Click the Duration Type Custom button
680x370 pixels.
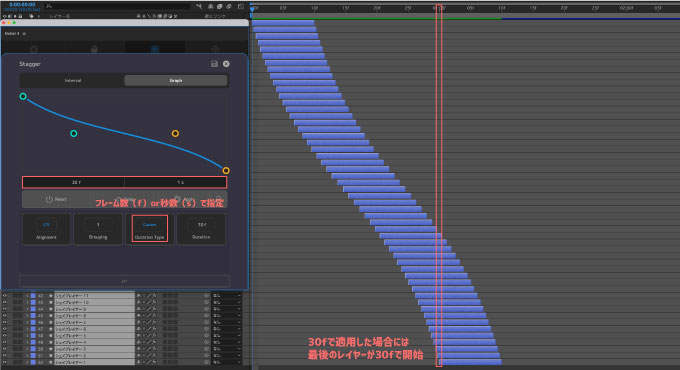pyautogui.click(x=150, y=229)
